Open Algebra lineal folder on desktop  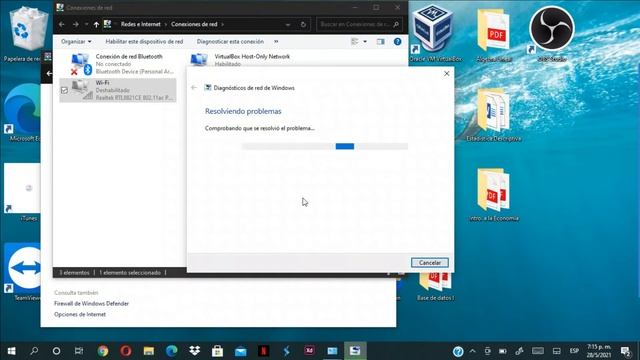click(x=494, y=35)
